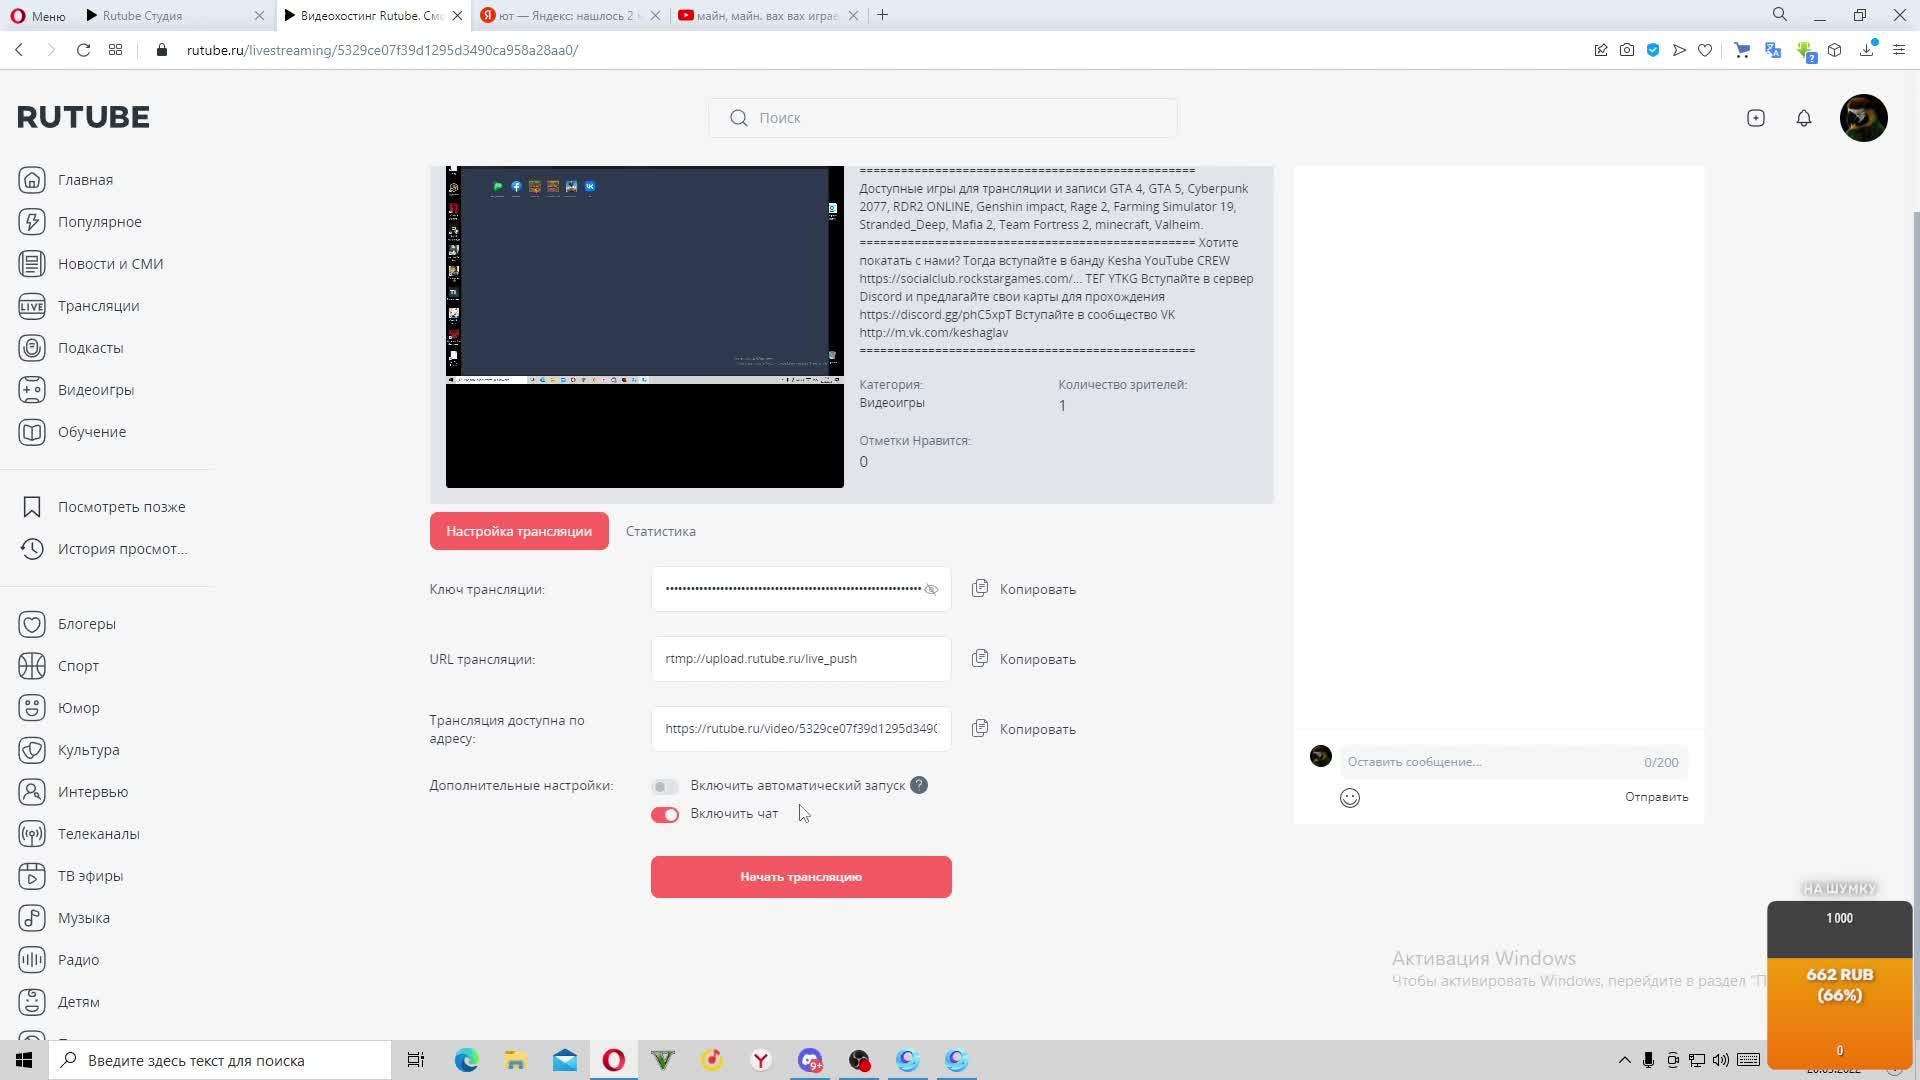The width and height of the screenshot is (1920, 1080).
Task: Open Видеоигры section in sidebar
Action: pyautogui.click(x=95, y=390)
